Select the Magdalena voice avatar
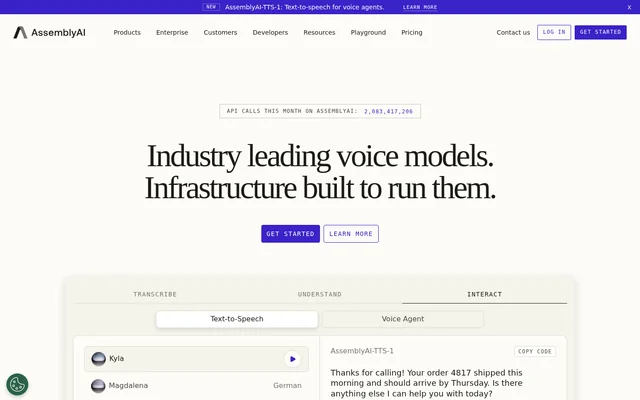640x400 pixels. click(98, 386)
